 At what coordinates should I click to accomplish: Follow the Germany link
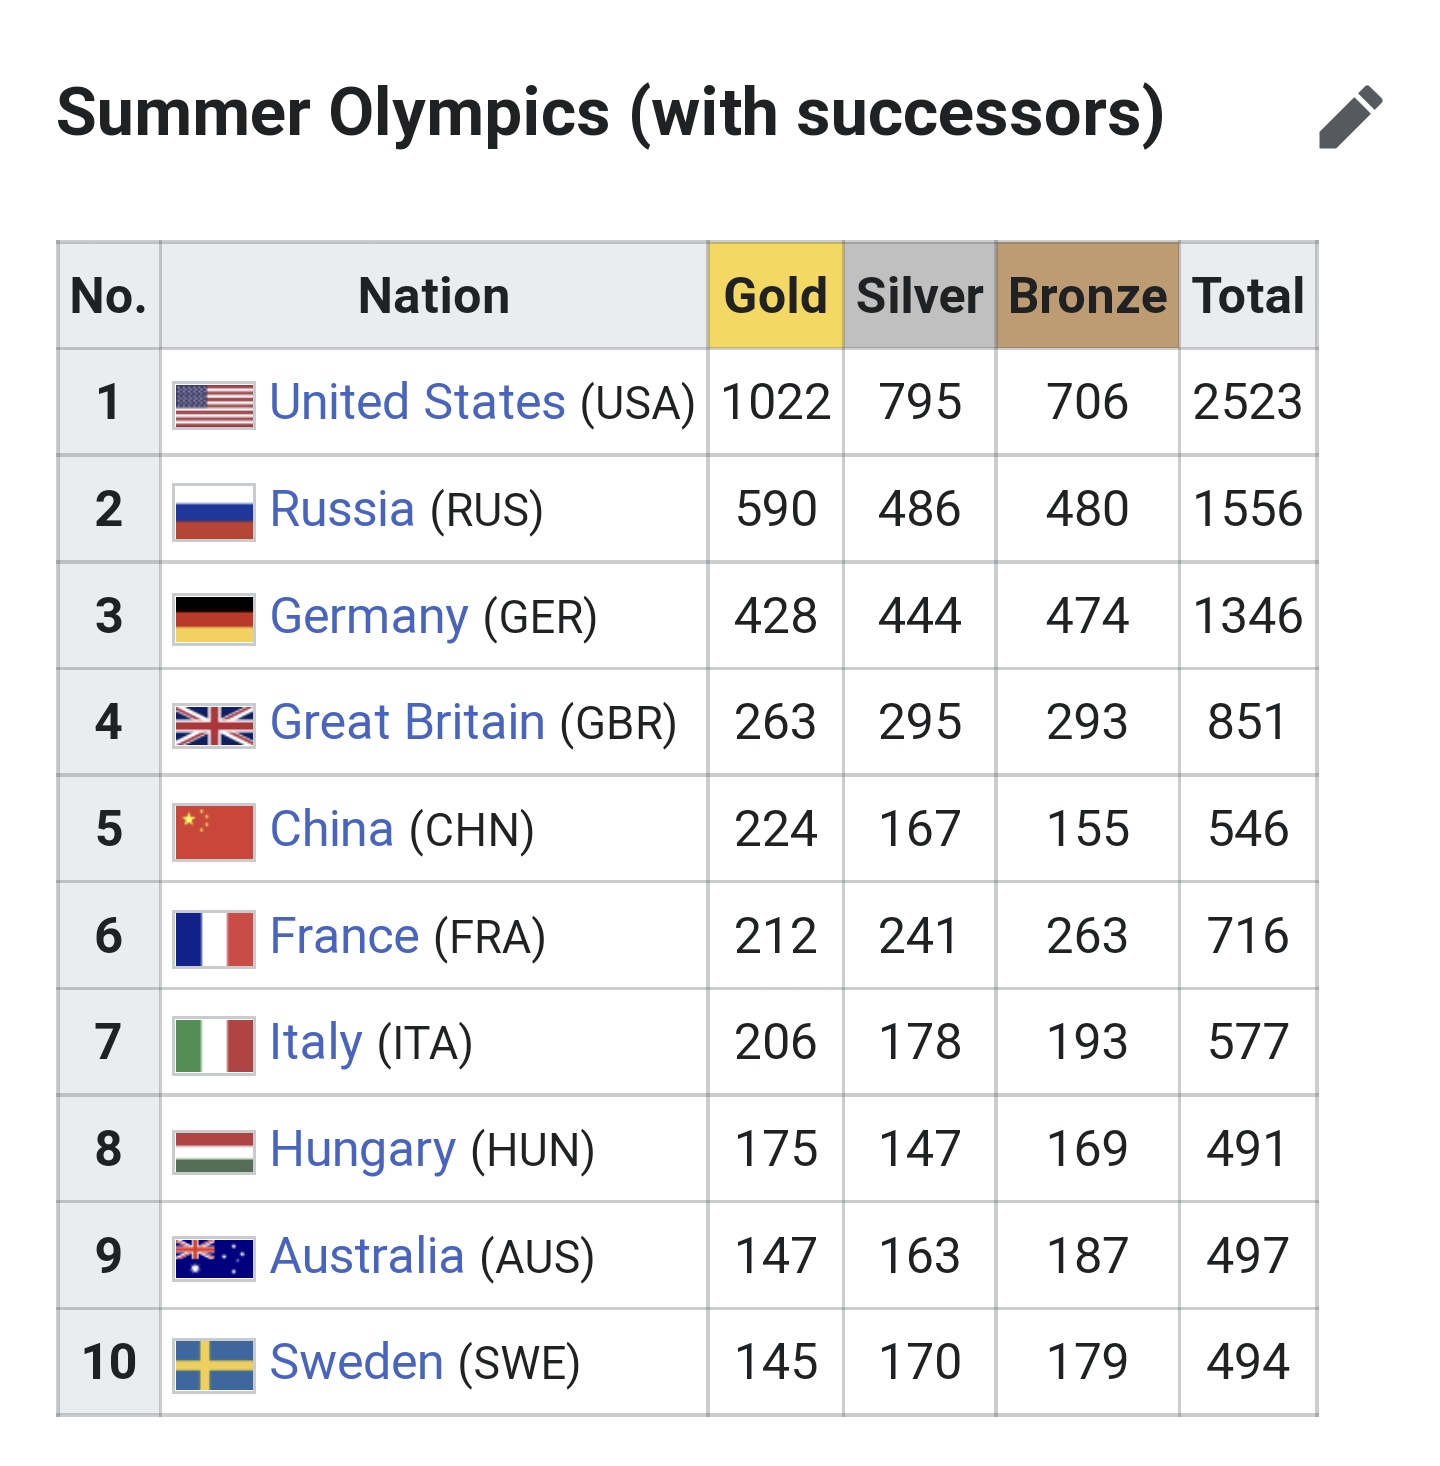coord(369,617)
